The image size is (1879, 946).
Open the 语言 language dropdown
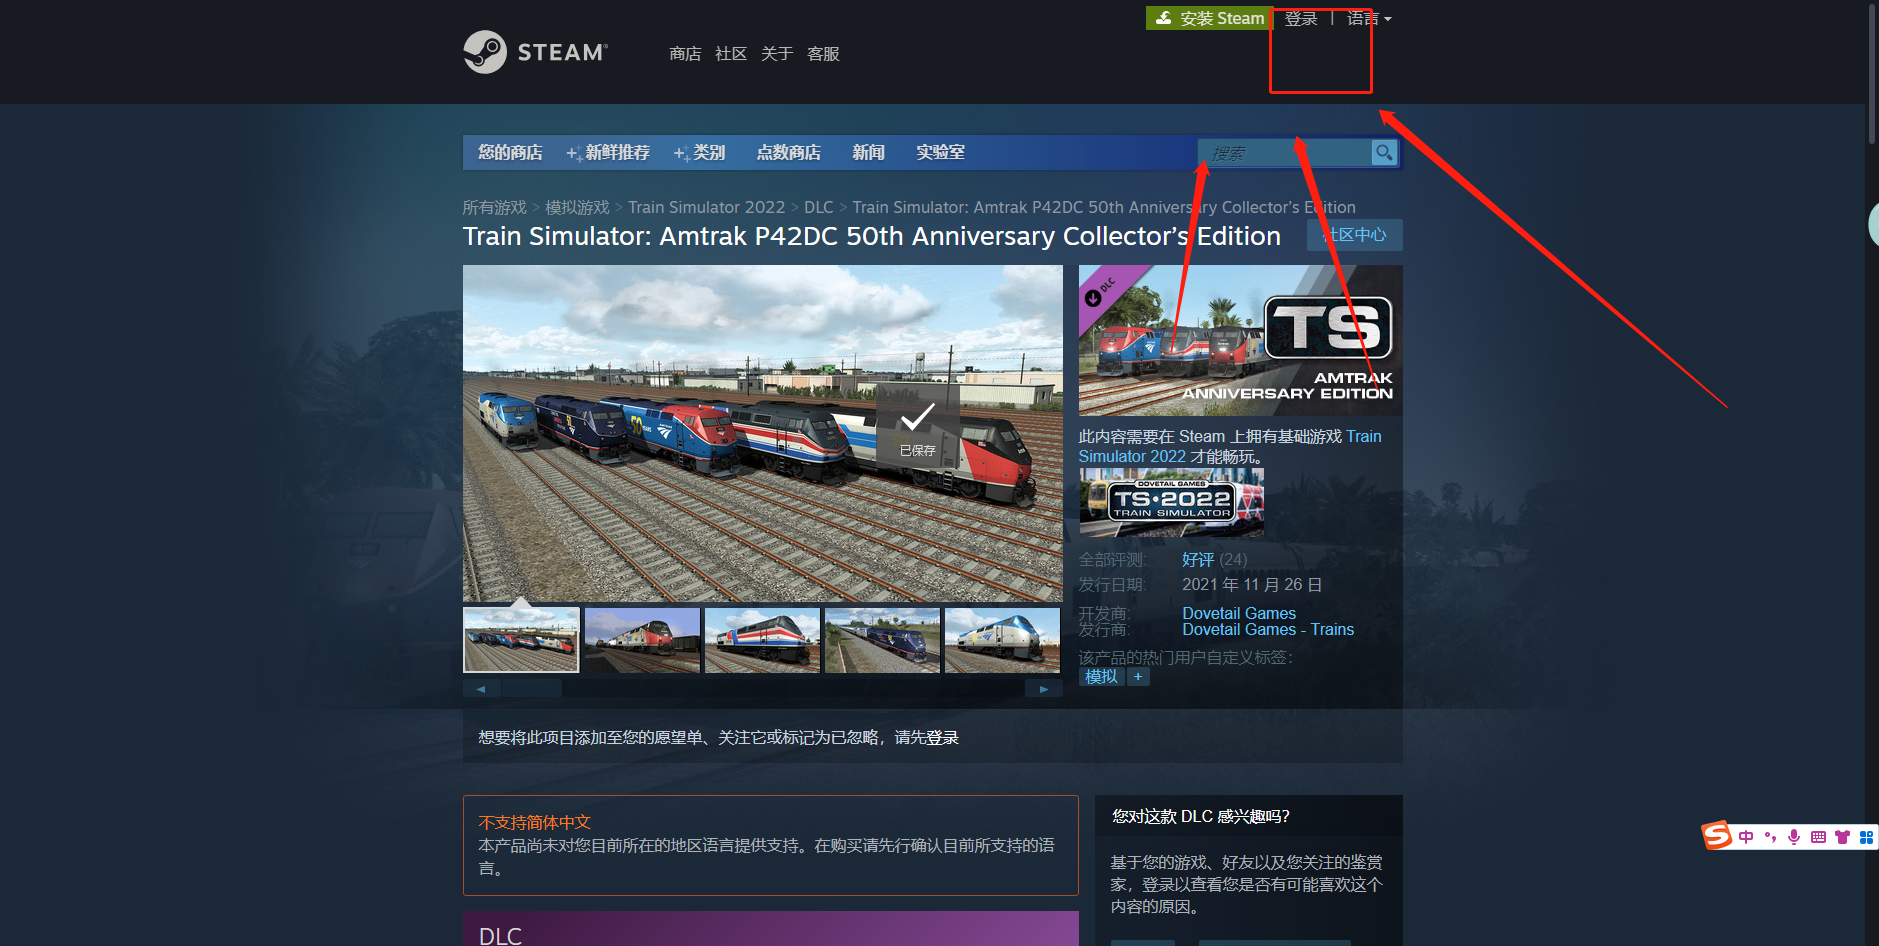point(1368,18)
